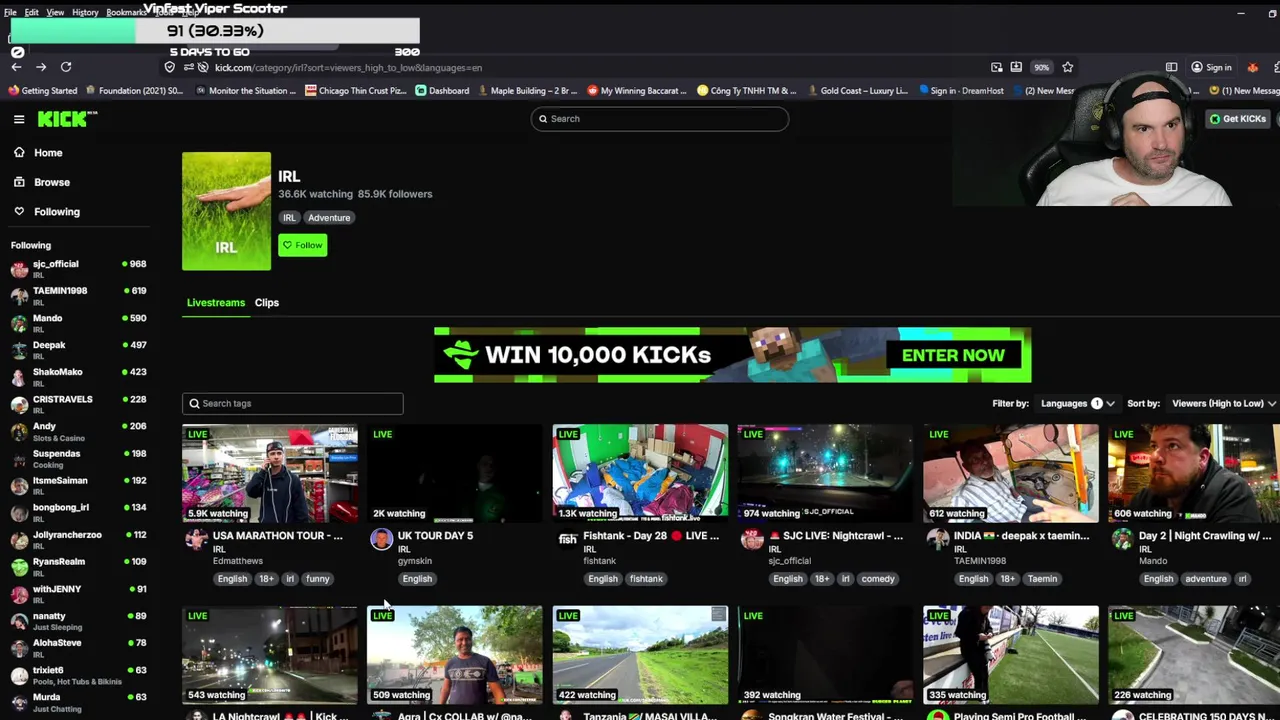Go back with browser back arrow

16,67
